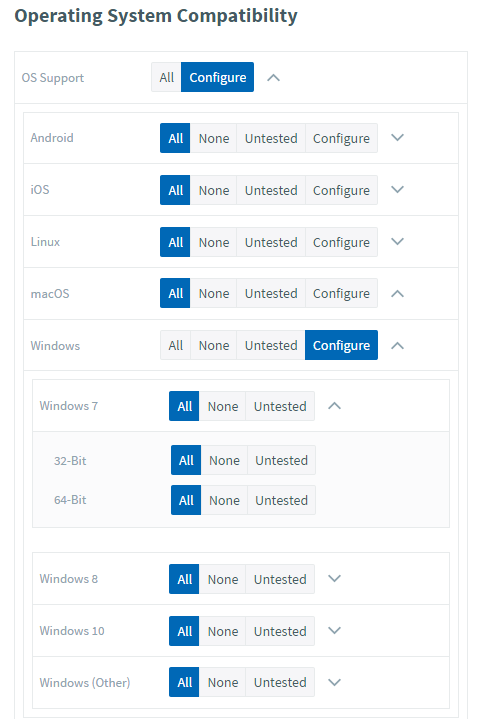Set OS Support to All

pos(166,77)
